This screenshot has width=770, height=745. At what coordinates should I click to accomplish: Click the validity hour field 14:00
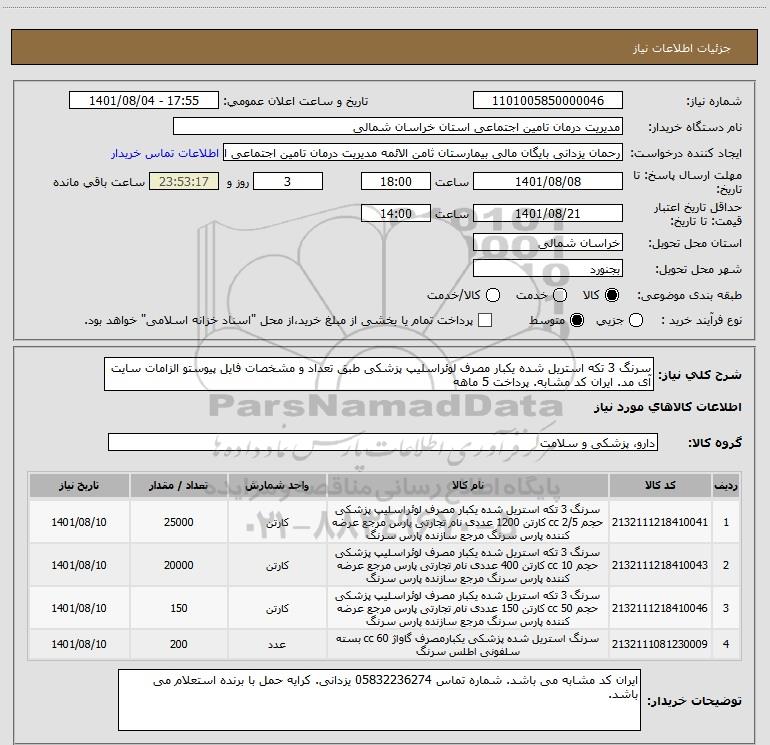tap(396, 213)
